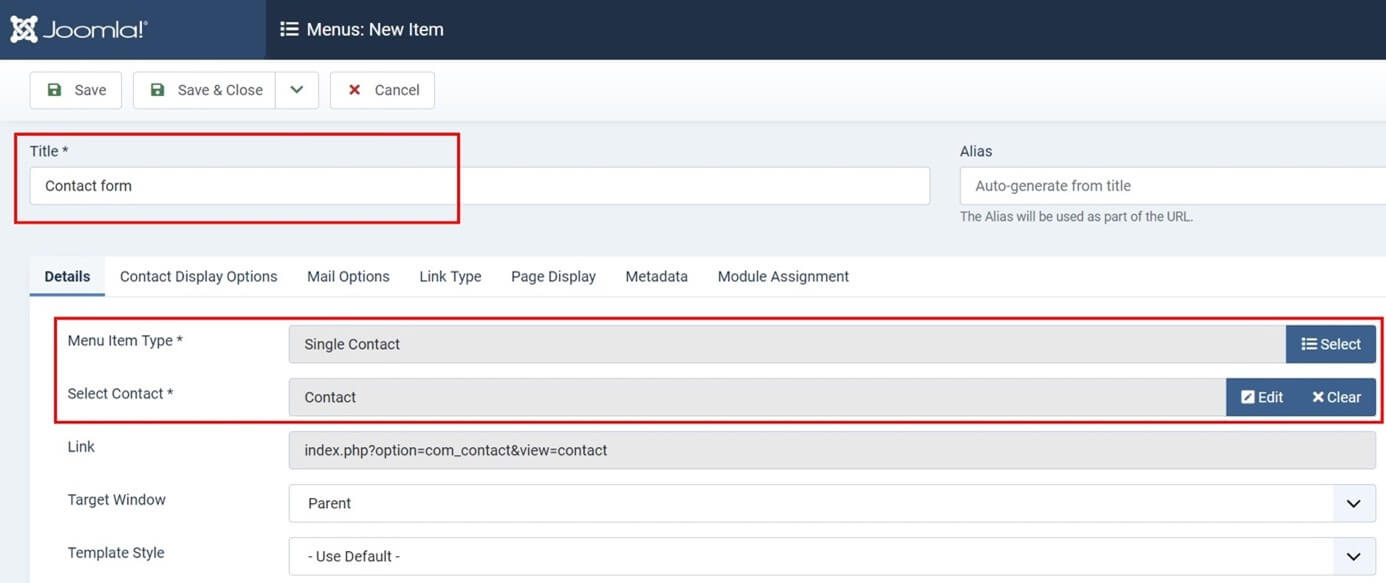The height and width of the screenshot is (583, 1386).
Task: Click the Save button
Action: [x=76, y=90]
